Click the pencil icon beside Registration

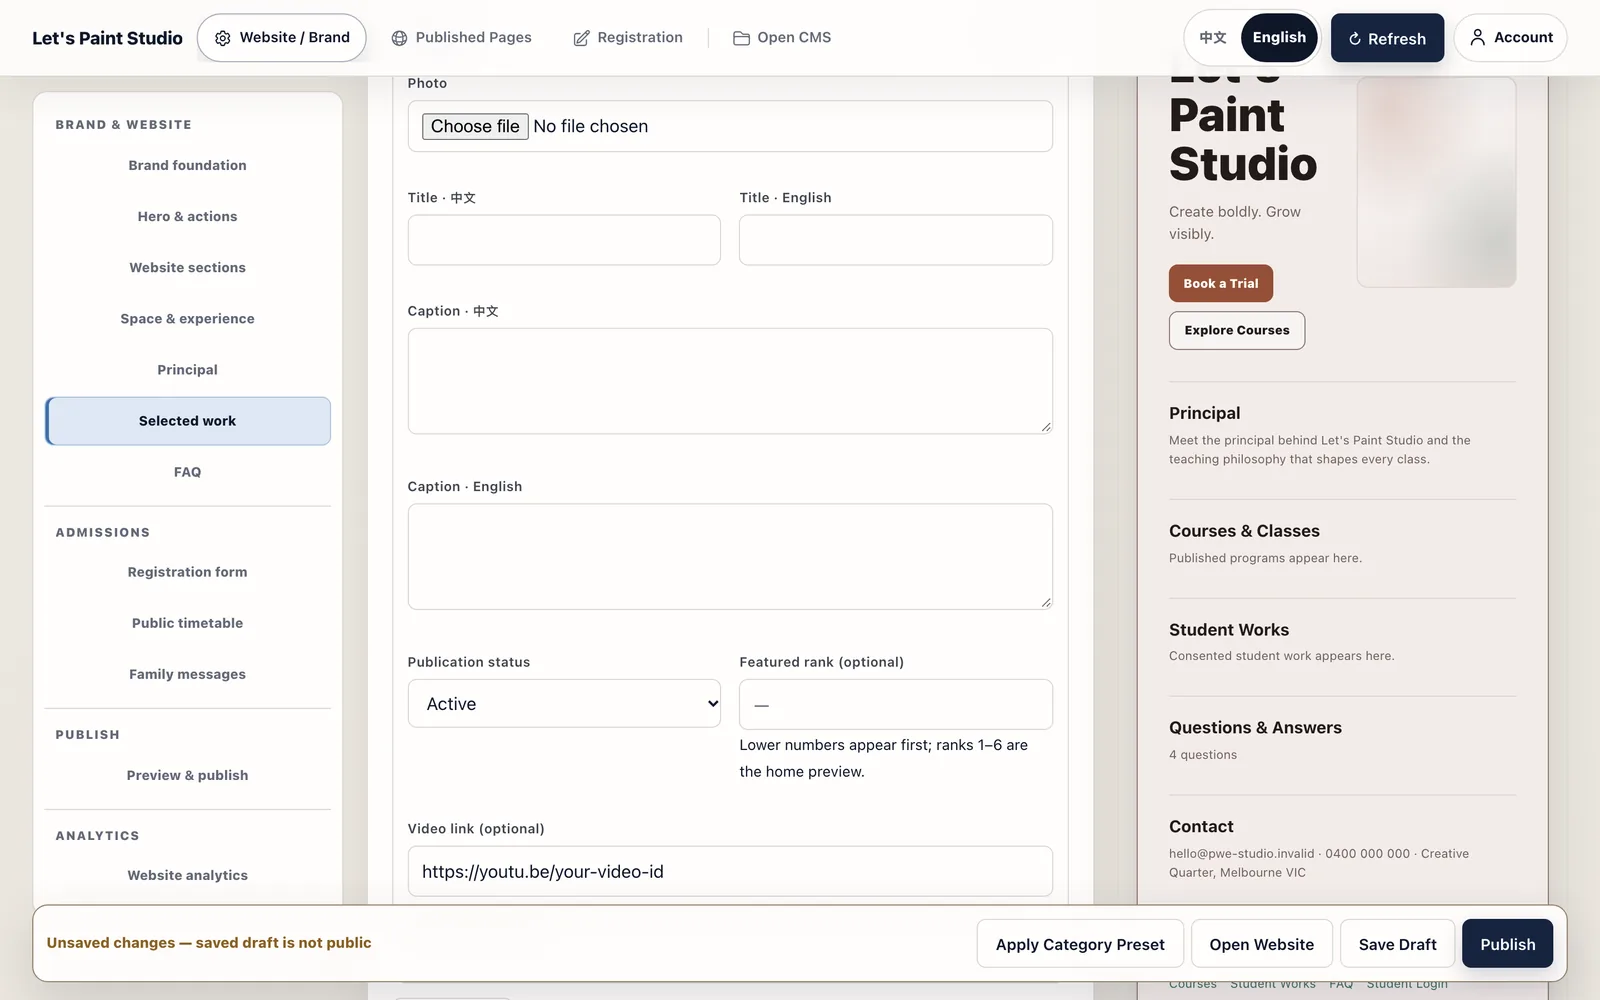tap(581, 38)
